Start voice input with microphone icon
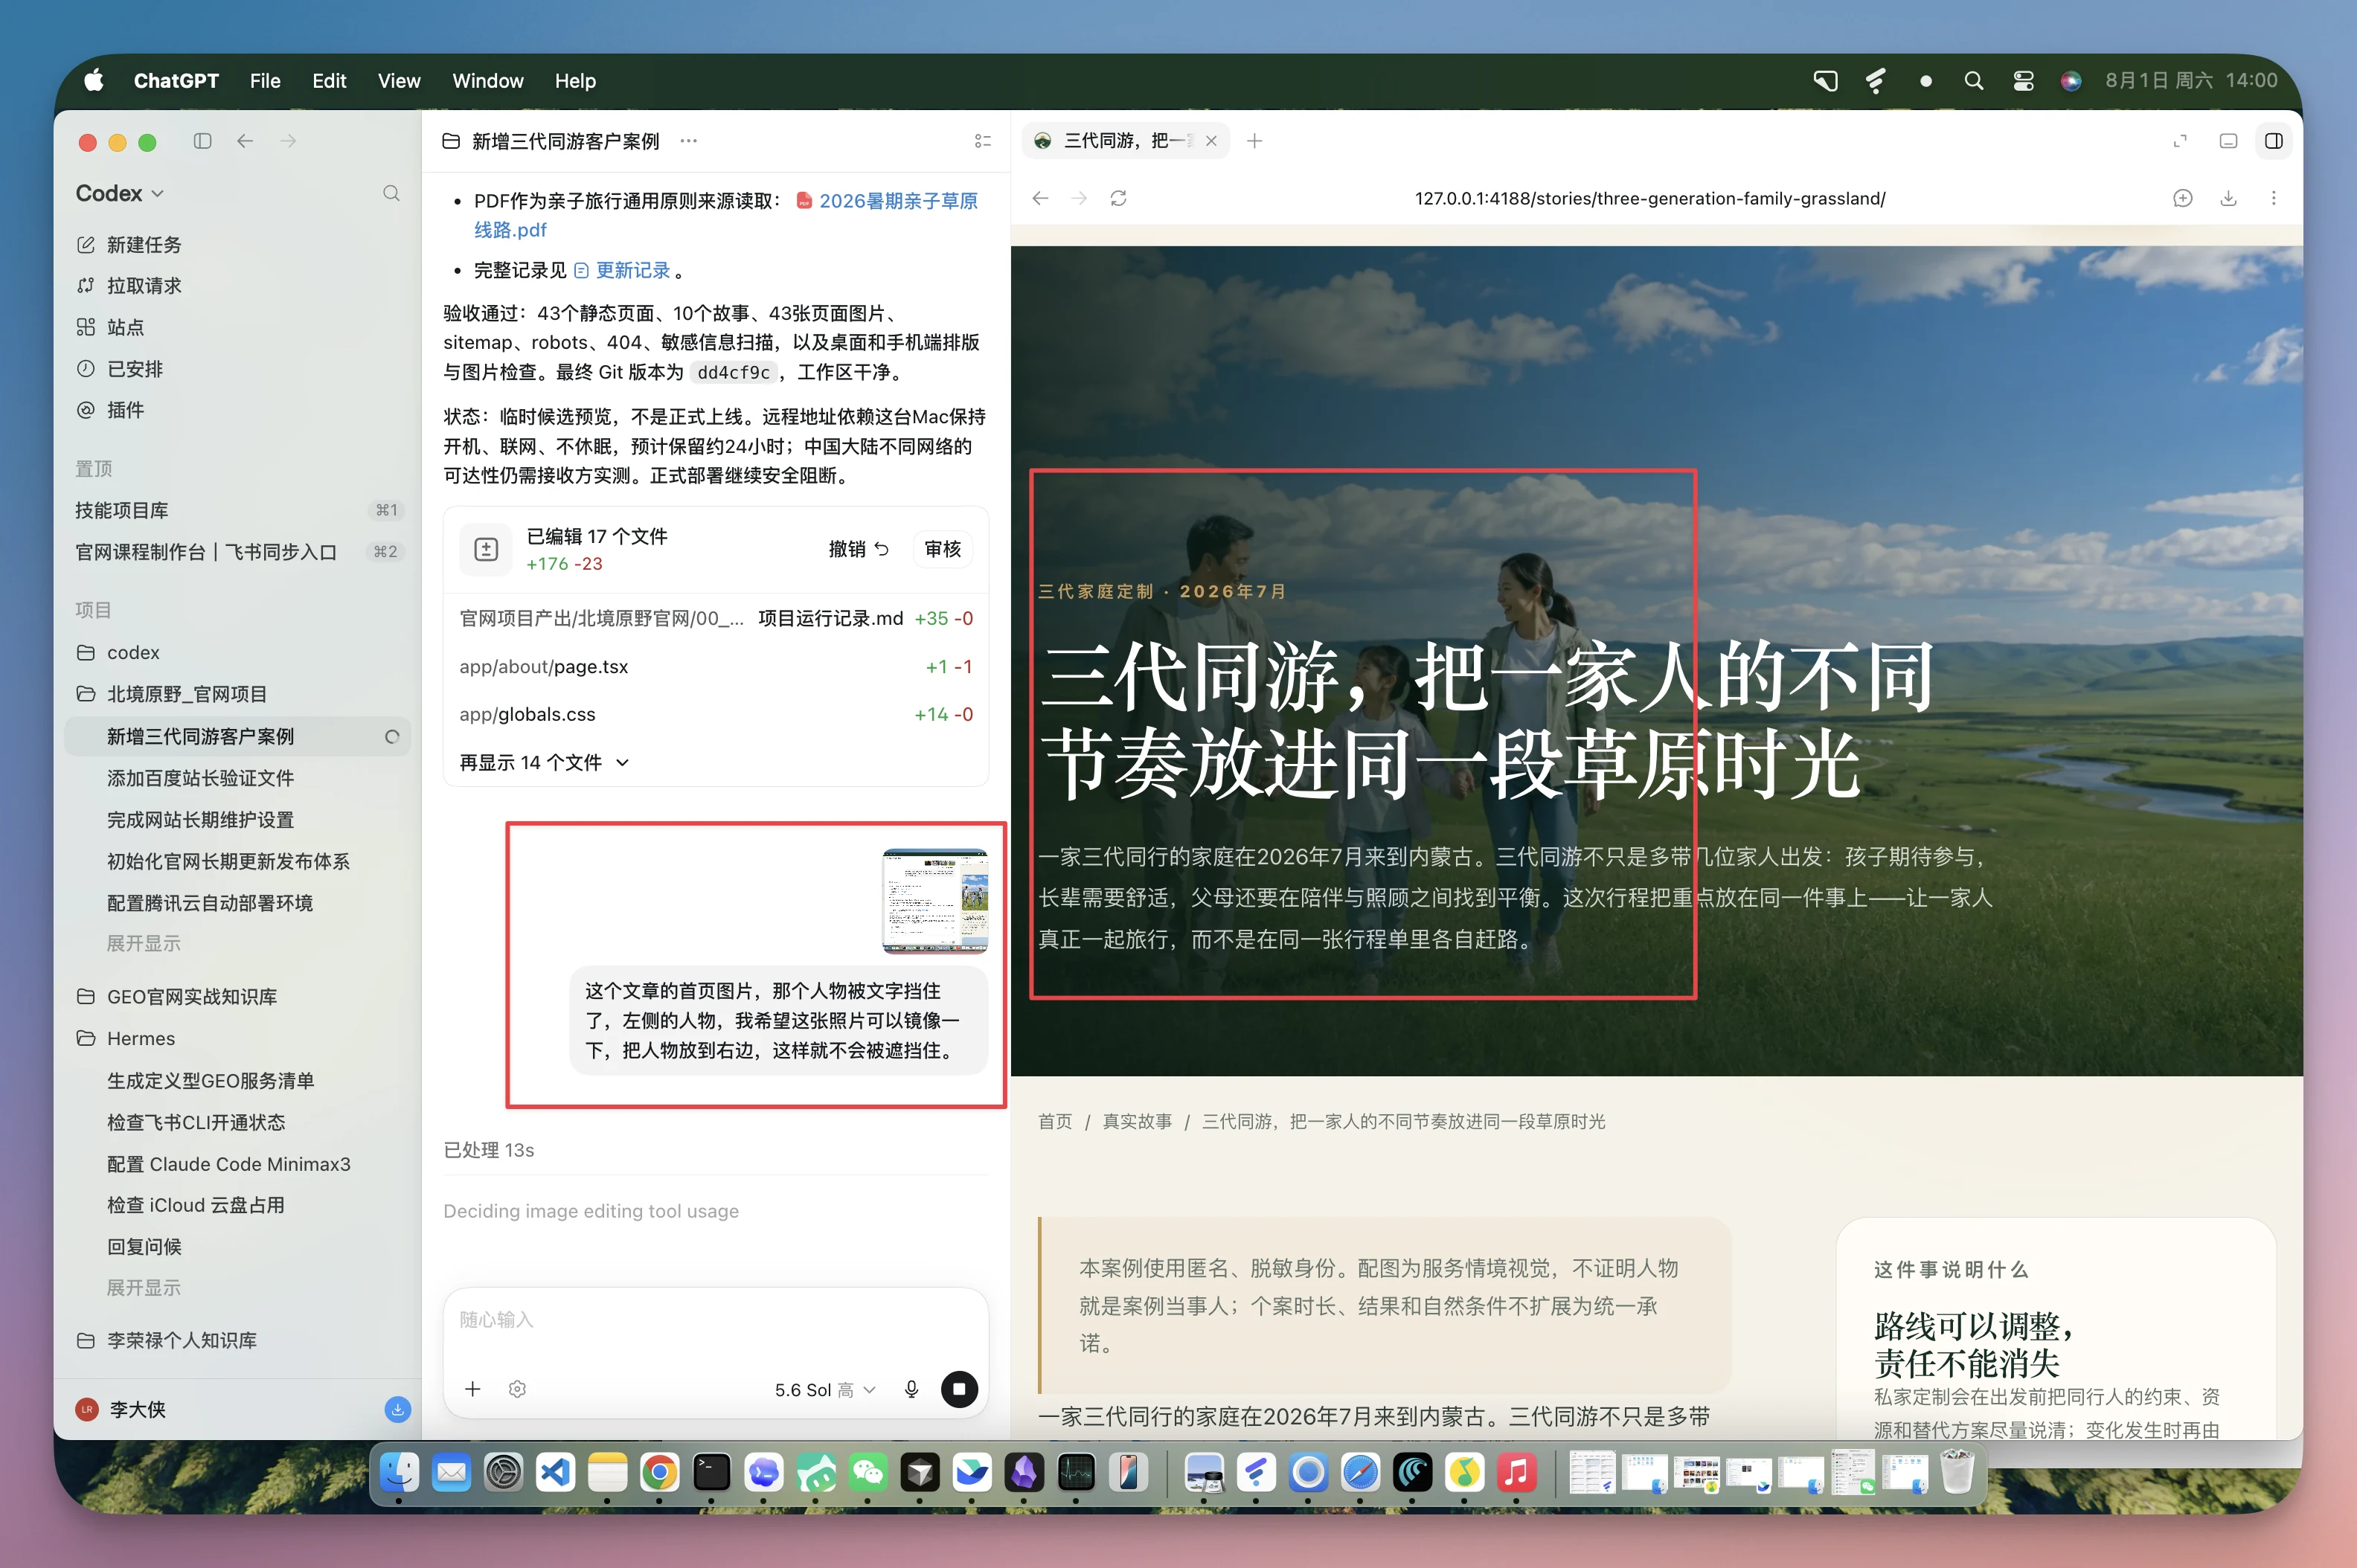This screenshot has width=2357, height=1568. tap(911, 1389)
